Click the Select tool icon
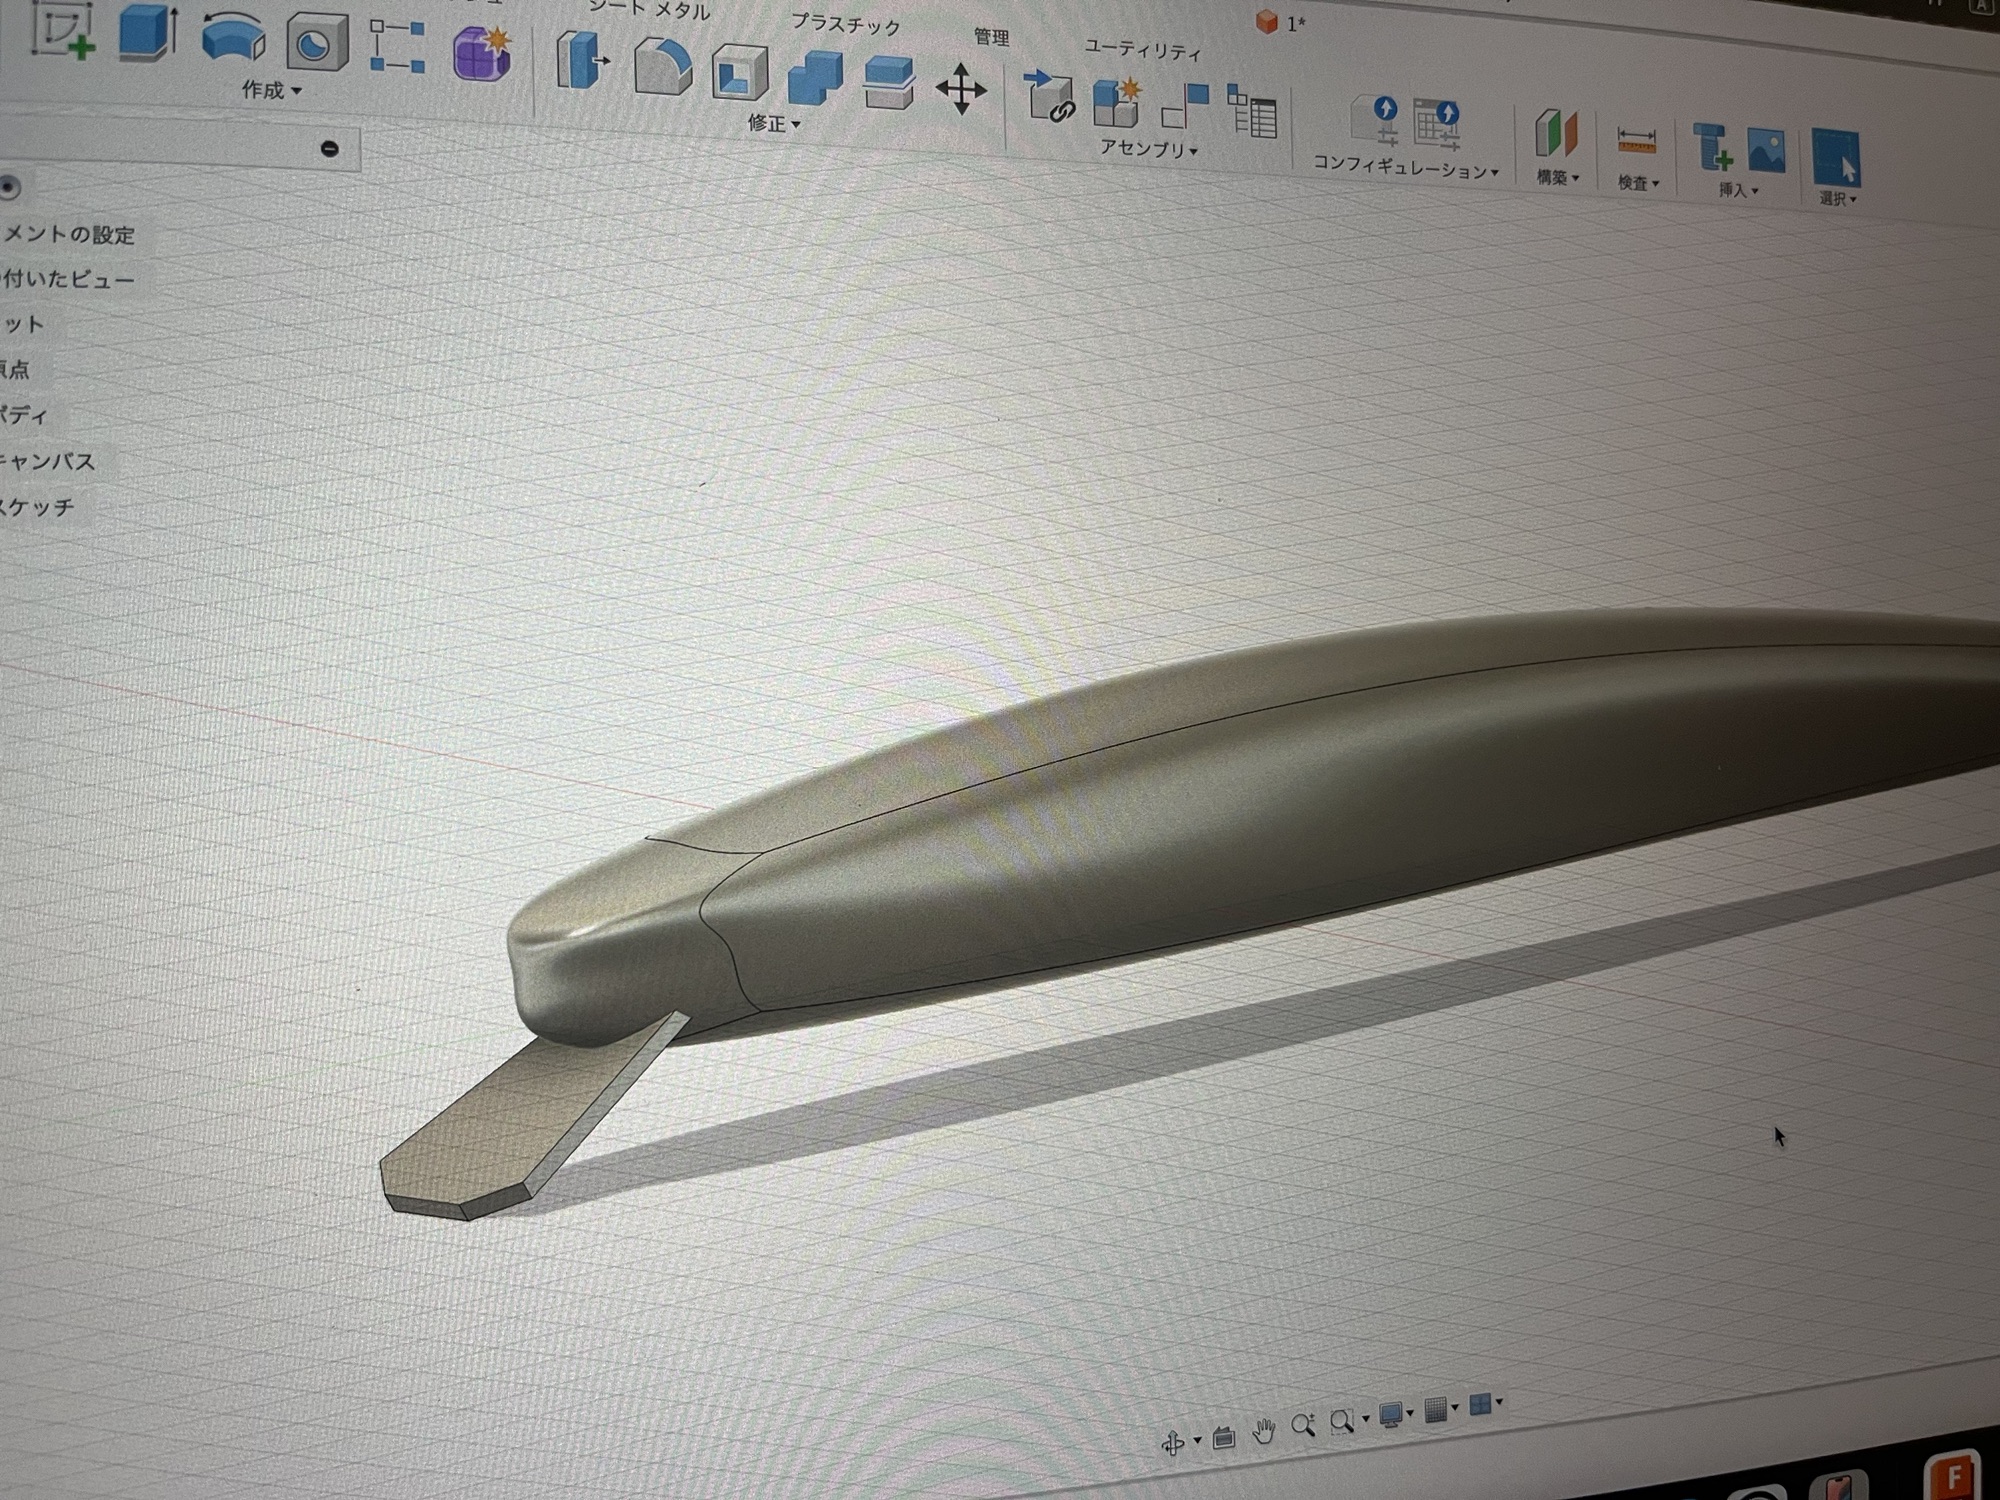 (1836, 157)
